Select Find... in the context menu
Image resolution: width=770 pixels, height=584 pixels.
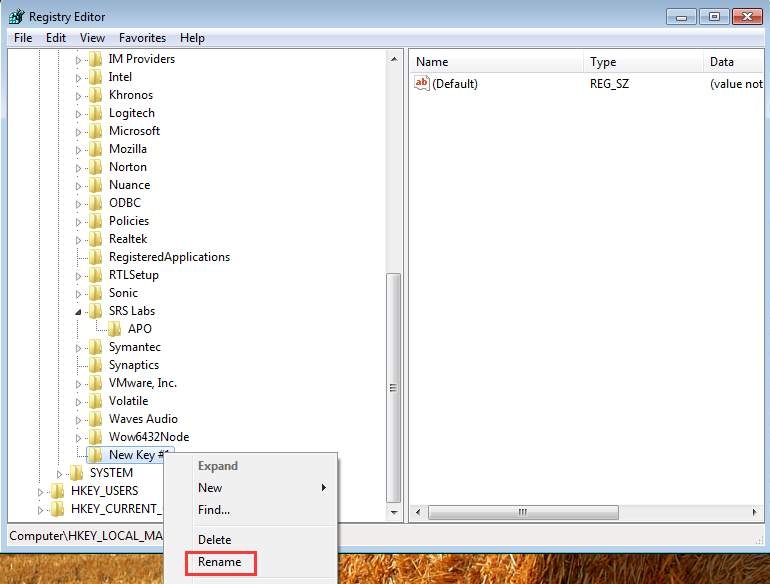(x=214, y=510)
